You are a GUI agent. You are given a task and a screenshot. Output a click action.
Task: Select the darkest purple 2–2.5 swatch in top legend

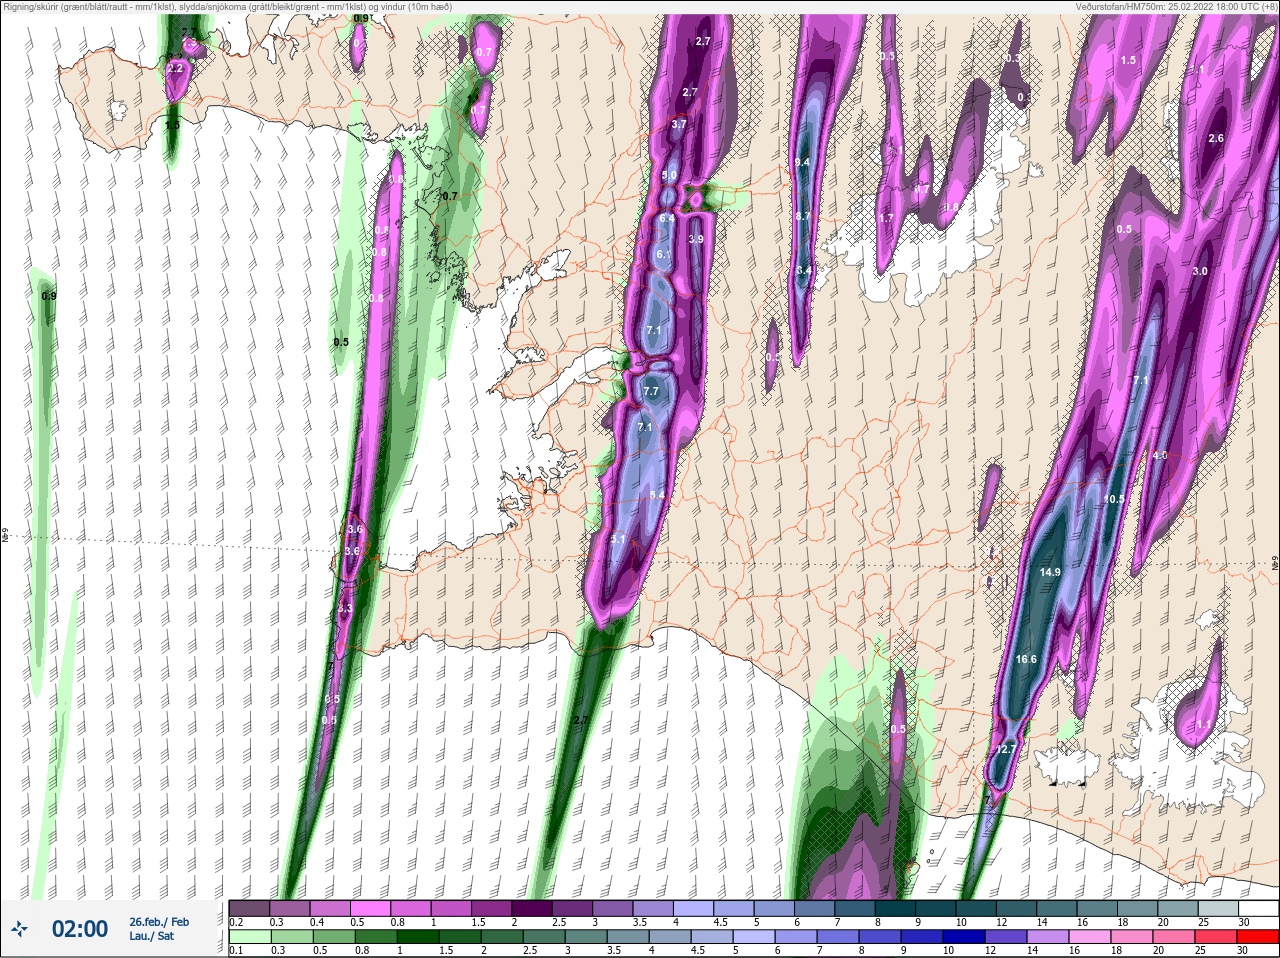531,908
